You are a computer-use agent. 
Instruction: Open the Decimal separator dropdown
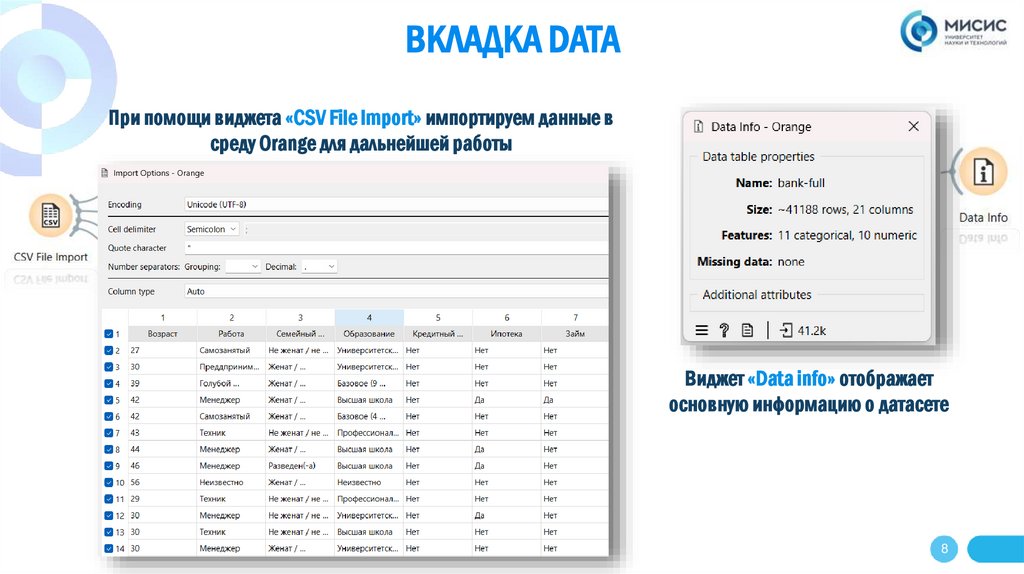pos(319,266)
